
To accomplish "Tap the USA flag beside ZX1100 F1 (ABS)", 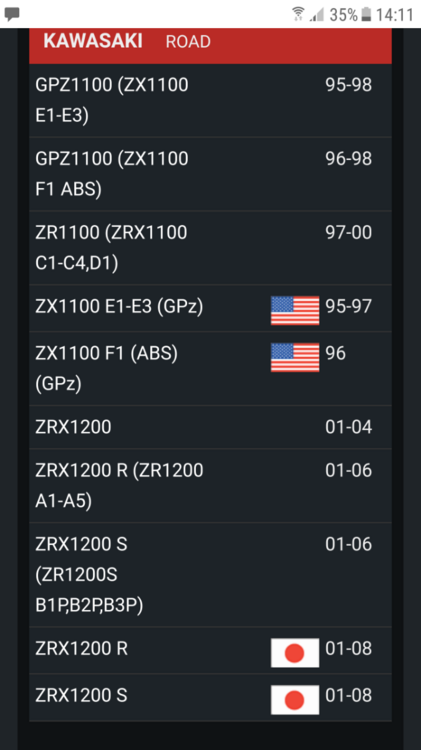I will [295, 357].
